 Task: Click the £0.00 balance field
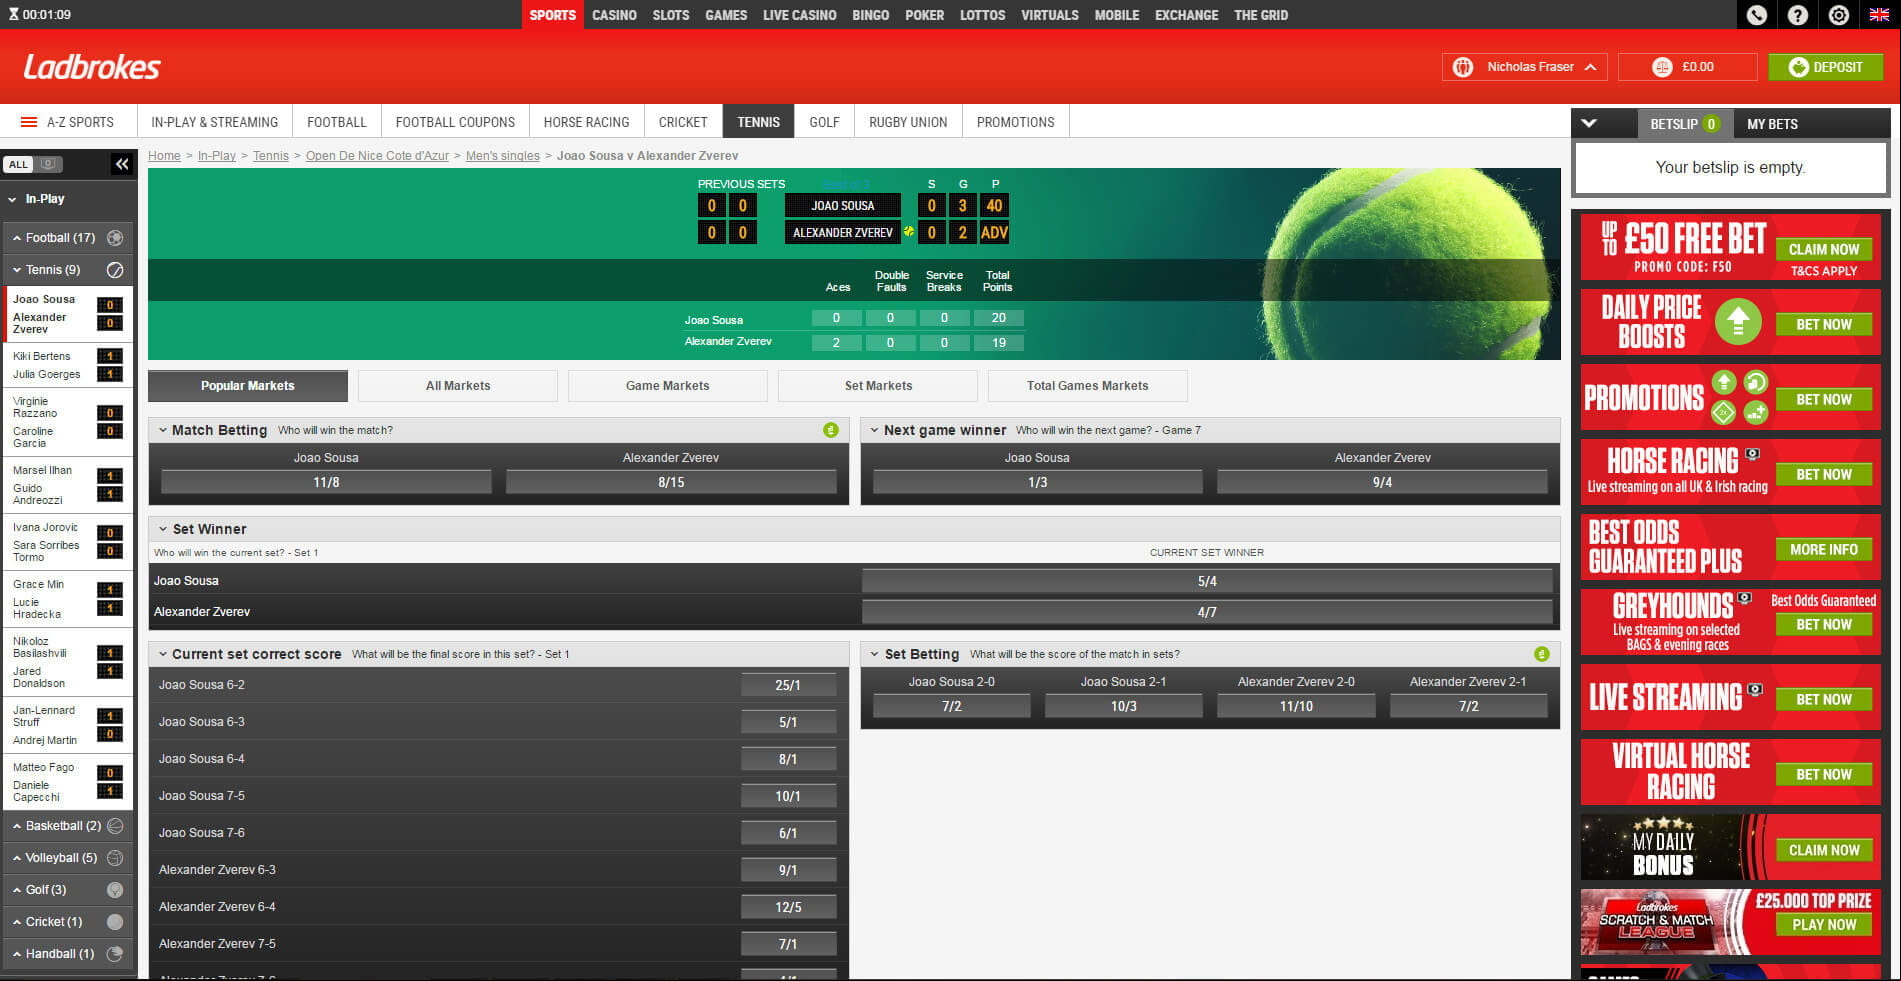point(1688,67)
